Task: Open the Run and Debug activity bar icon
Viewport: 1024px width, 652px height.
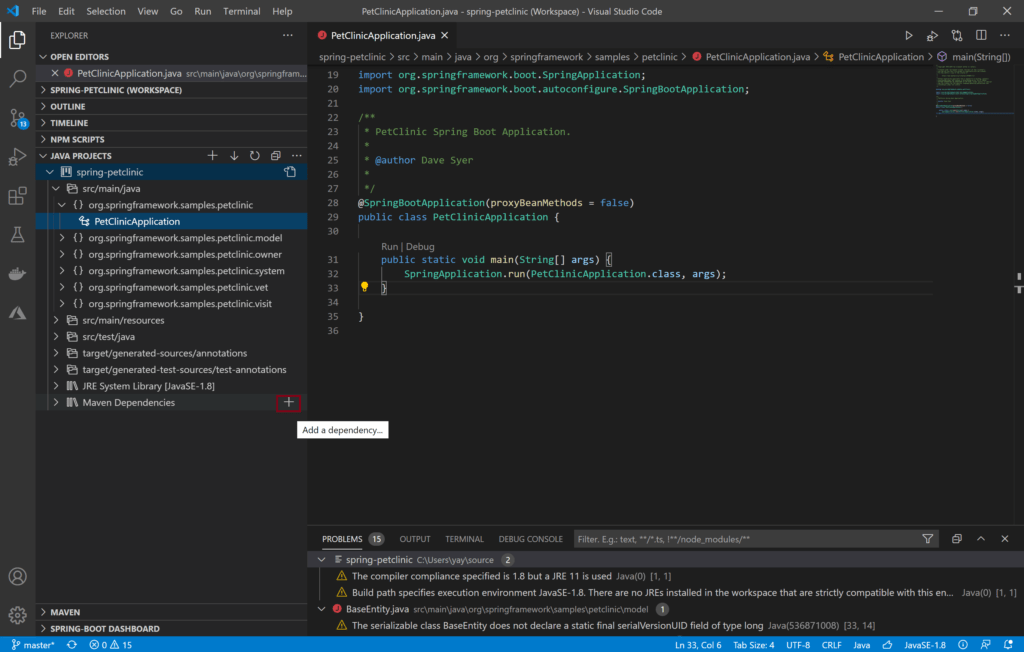Action: coord(17,156)
